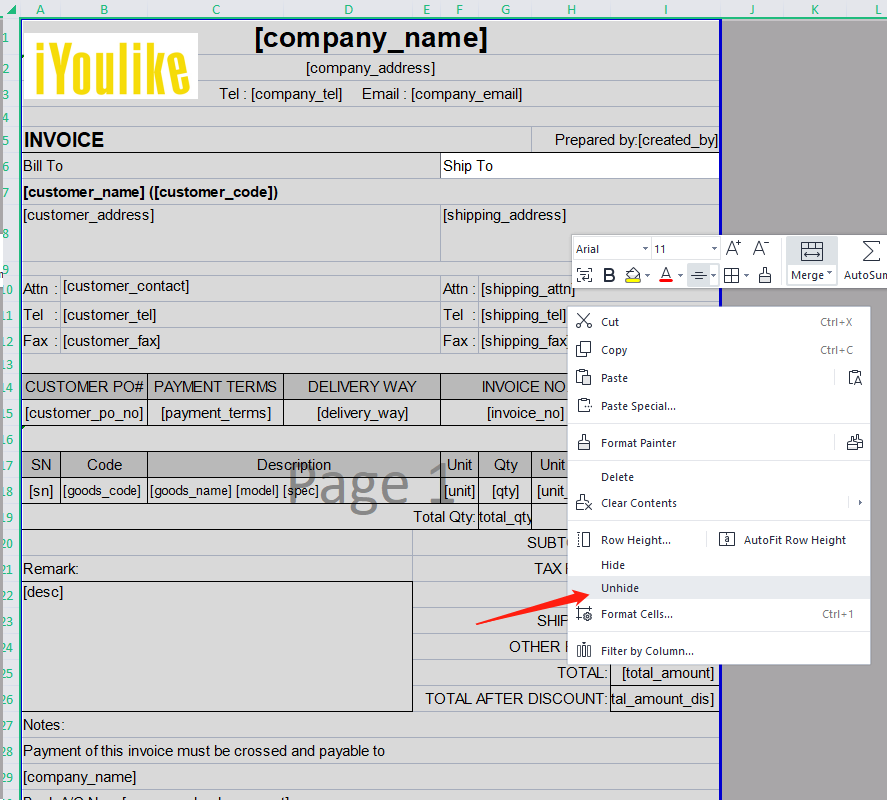Click the center align icon
Screen dimensions: 887x800
[x=699, y=275]
